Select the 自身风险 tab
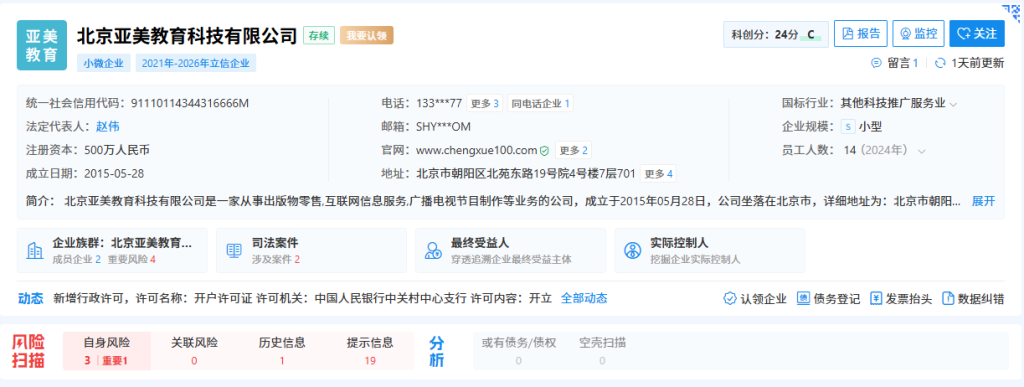 coord(106,351)
